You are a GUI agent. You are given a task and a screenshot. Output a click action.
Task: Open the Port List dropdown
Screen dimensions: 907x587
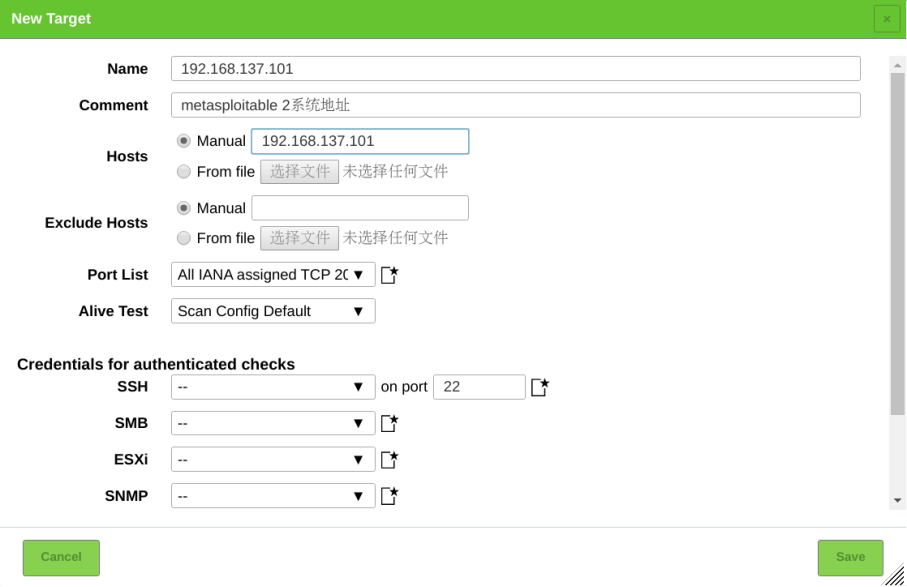point(273,275)
